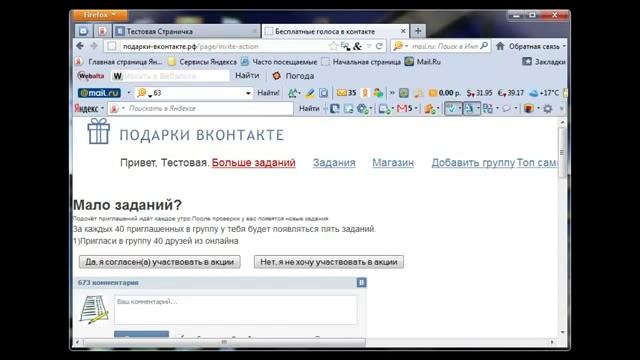Click the Webalta logo in the toolbar
The width and height of the screenshot is (640, 360).
(x=91, y=76)
